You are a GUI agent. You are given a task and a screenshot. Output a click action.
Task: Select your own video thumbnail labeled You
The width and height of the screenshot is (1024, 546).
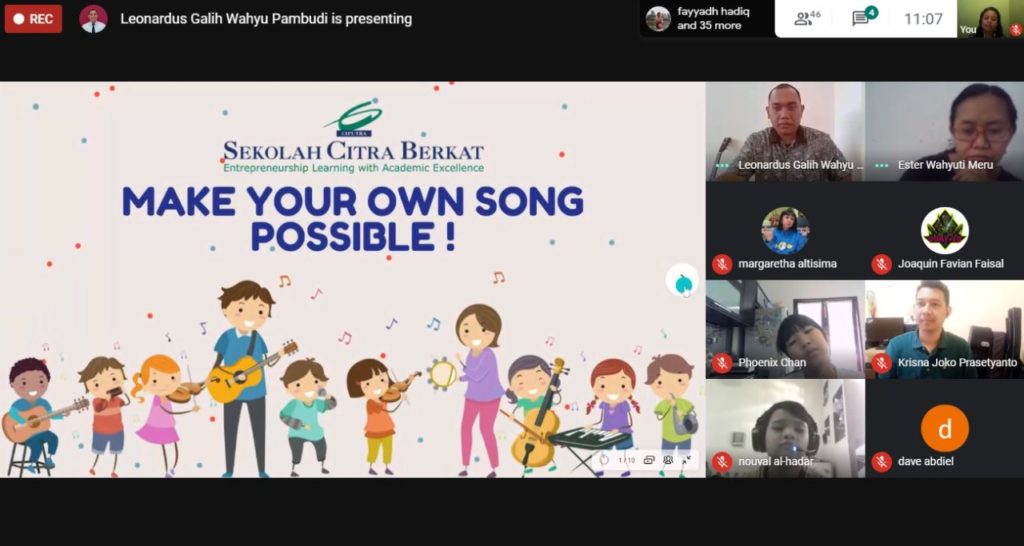click(x=991, y=18)
